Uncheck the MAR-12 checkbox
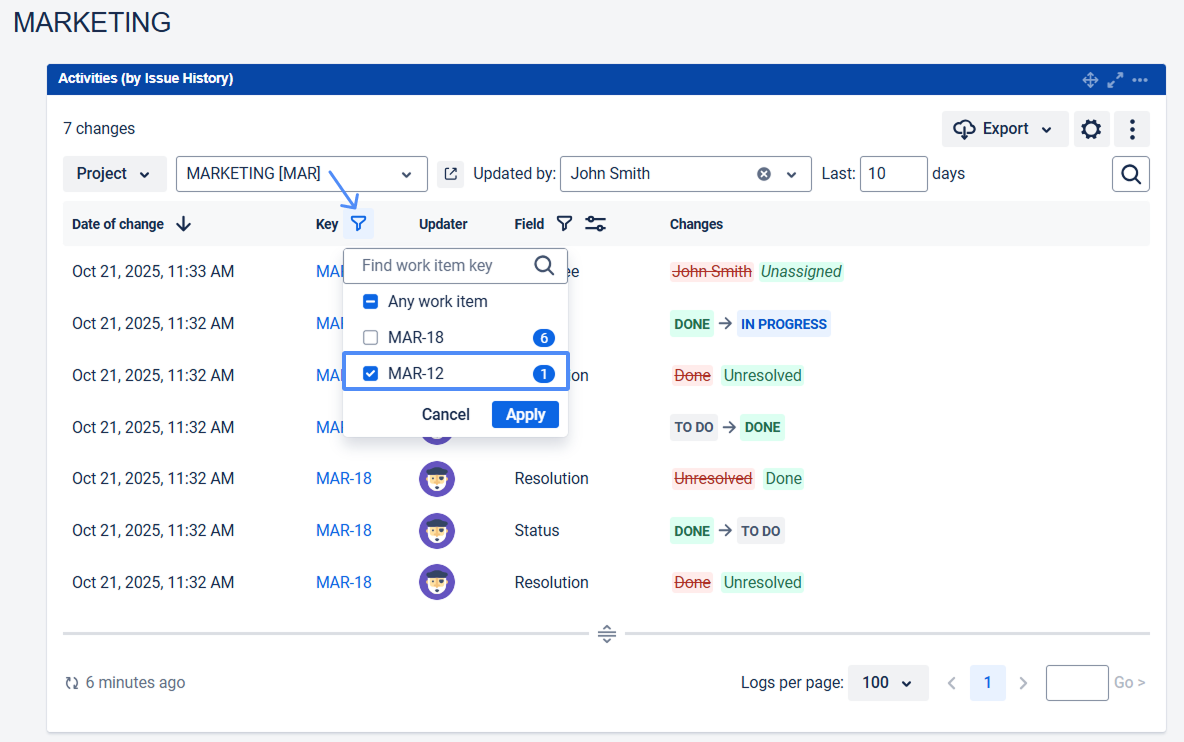 (x=370, y=373)
